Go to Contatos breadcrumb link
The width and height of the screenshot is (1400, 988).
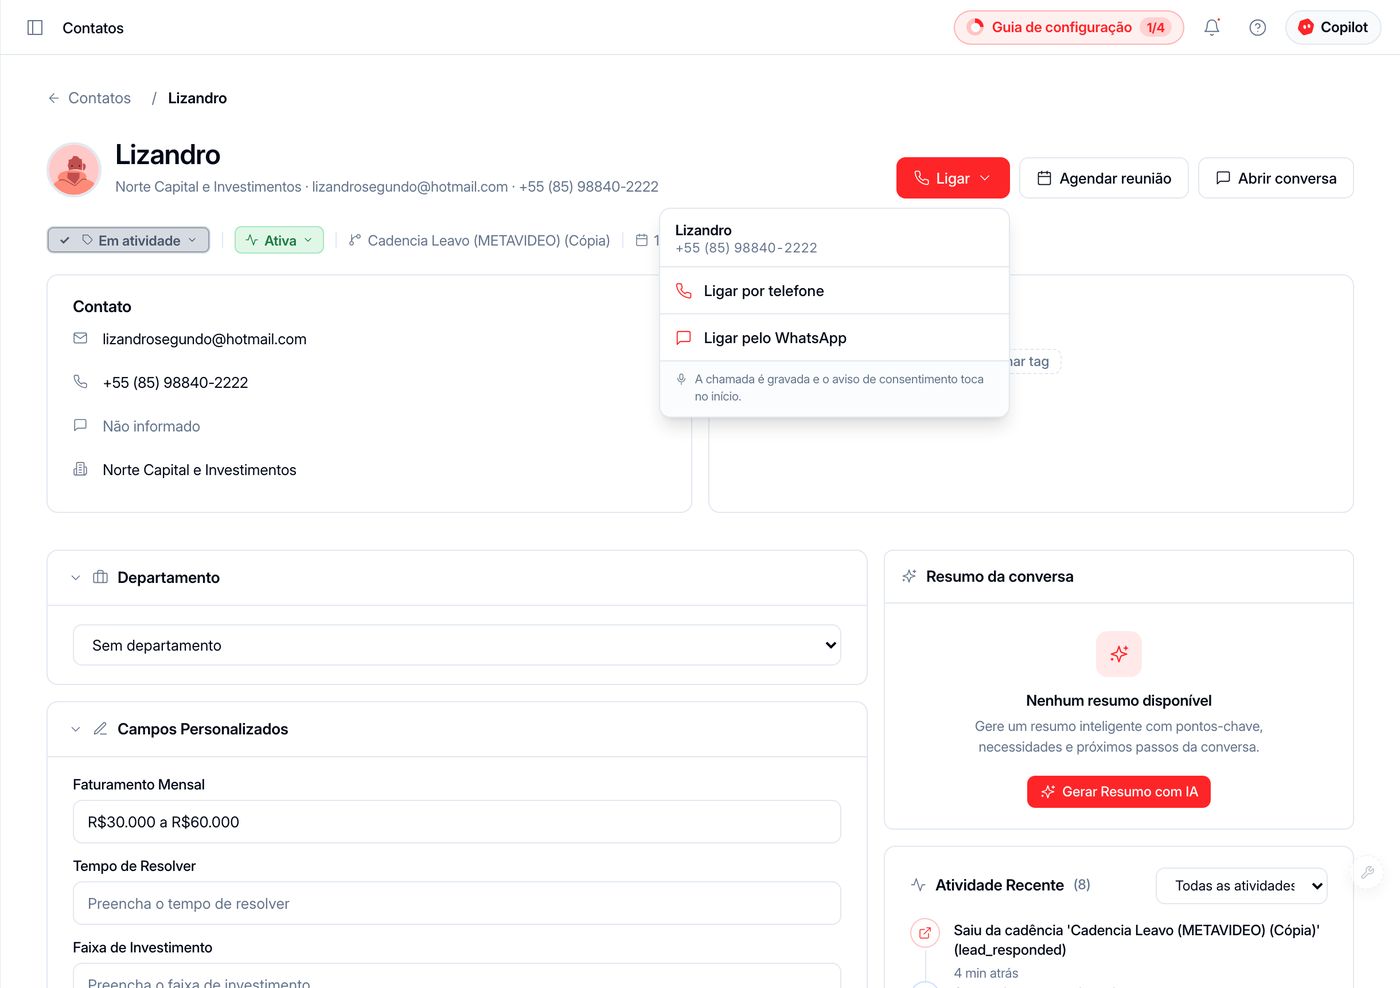point(99,98)
